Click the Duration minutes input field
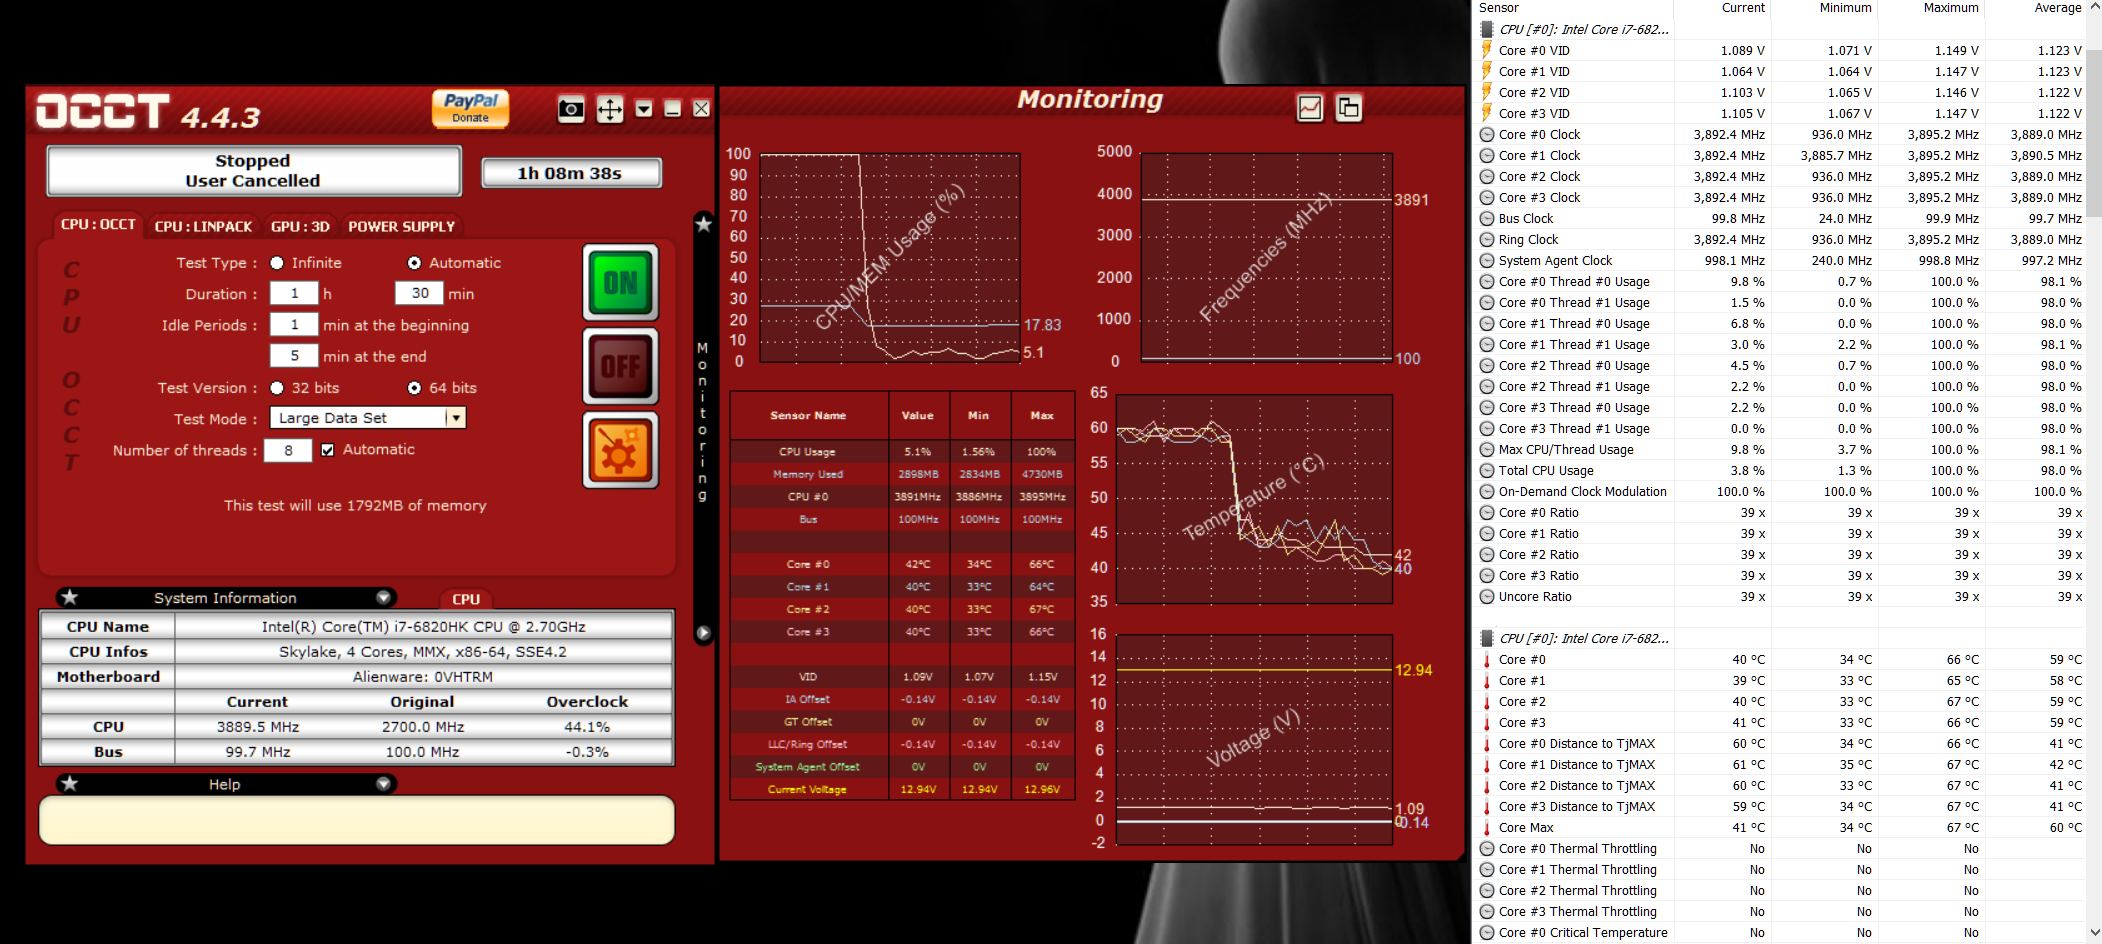Screen dimensions: 2102x944 coord(420,293)
